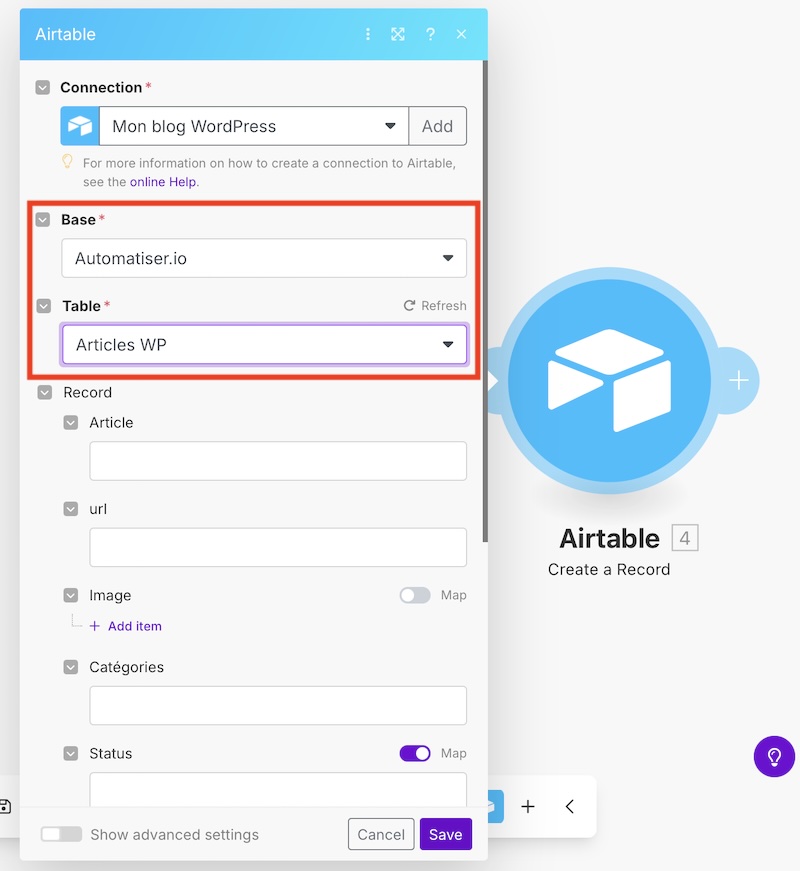The width and height of the screenshot is (800, 871).
Task: Click into the url input field
Action: (278, 547)
